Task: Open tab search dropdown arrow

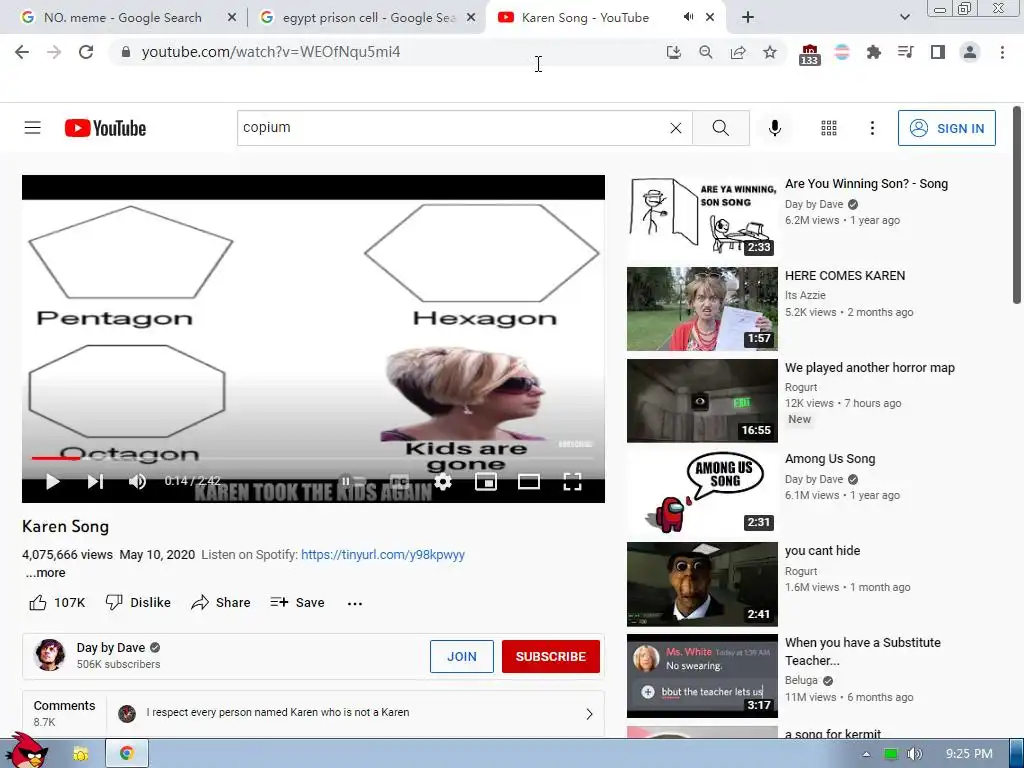Action: tap(904, 18)
